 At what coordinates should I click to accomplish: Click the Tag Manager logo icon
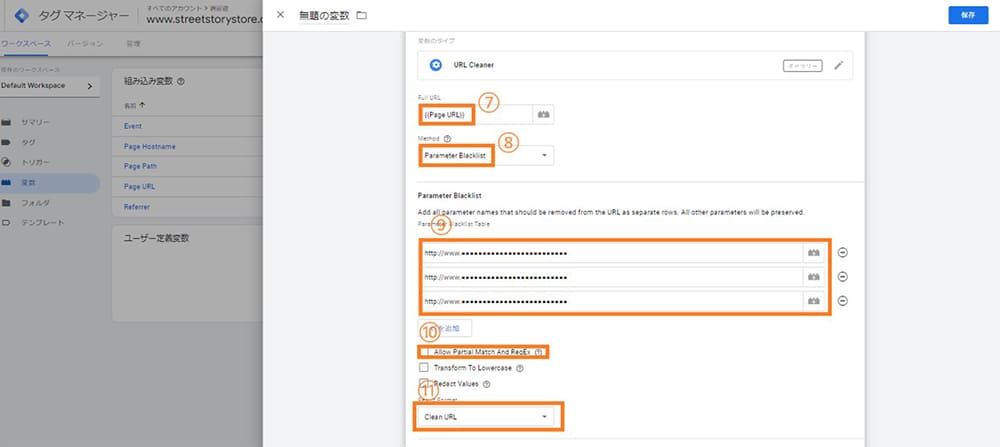click(22, 16)
